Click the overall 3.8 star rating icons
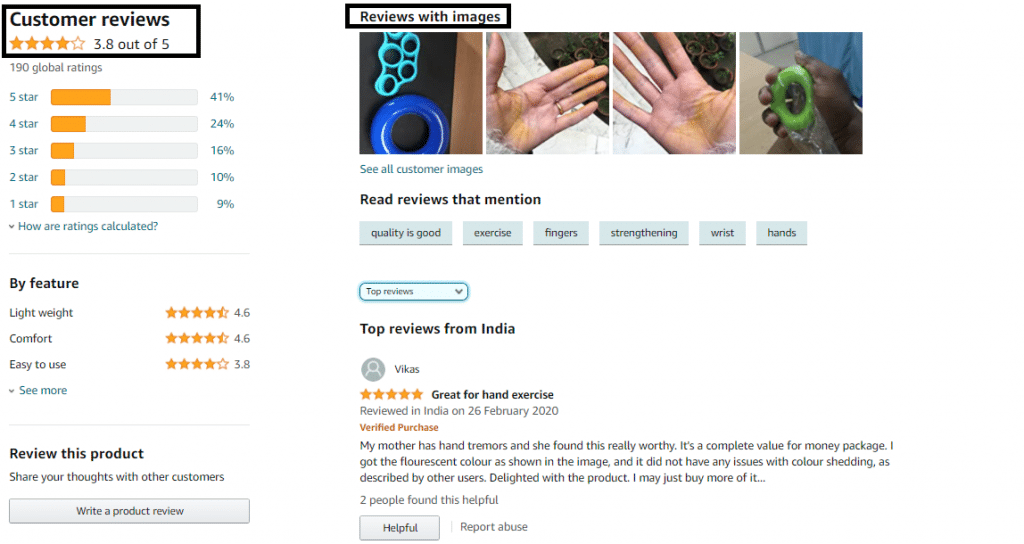The image size is (1024, 544). point(47,44)
